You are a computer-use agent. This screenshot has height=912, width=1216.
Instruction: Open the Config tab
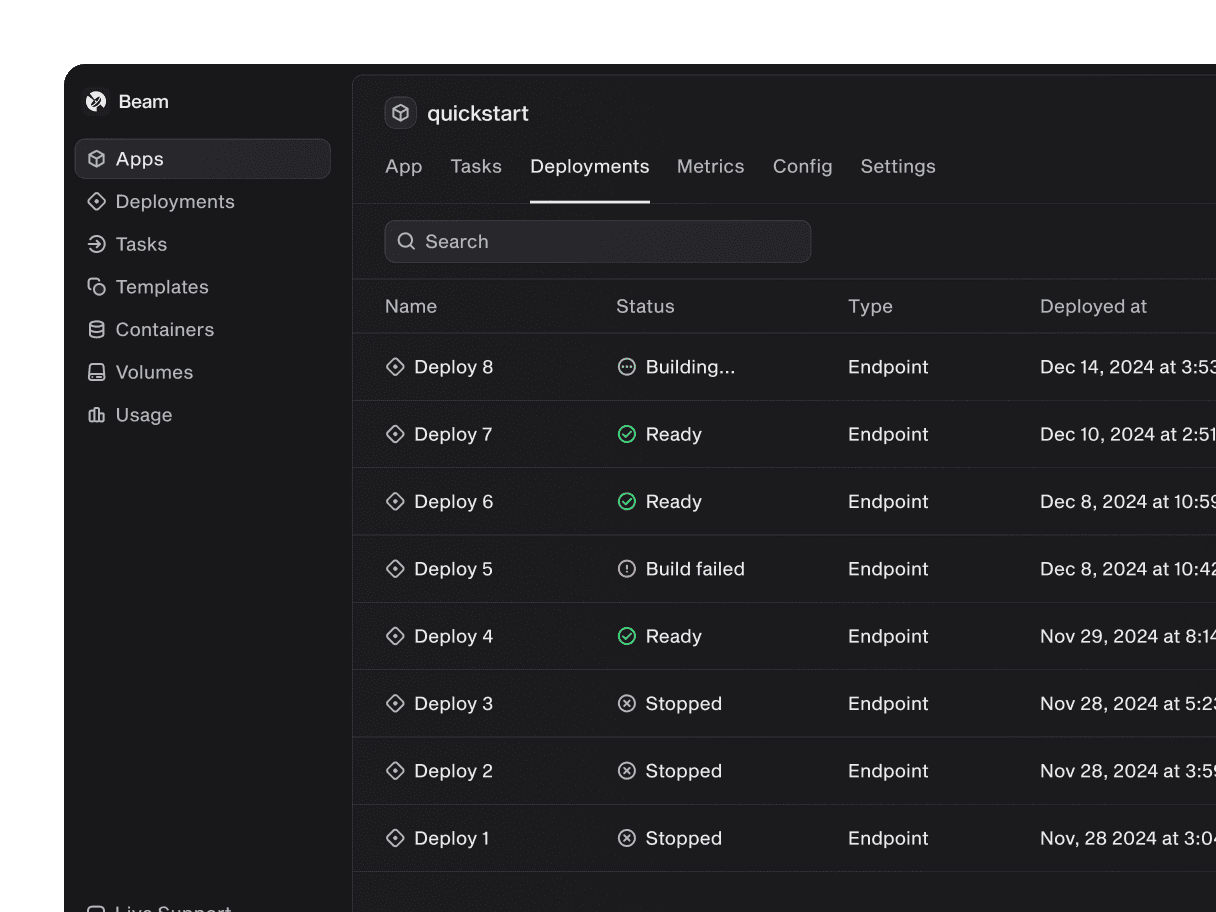802,167
